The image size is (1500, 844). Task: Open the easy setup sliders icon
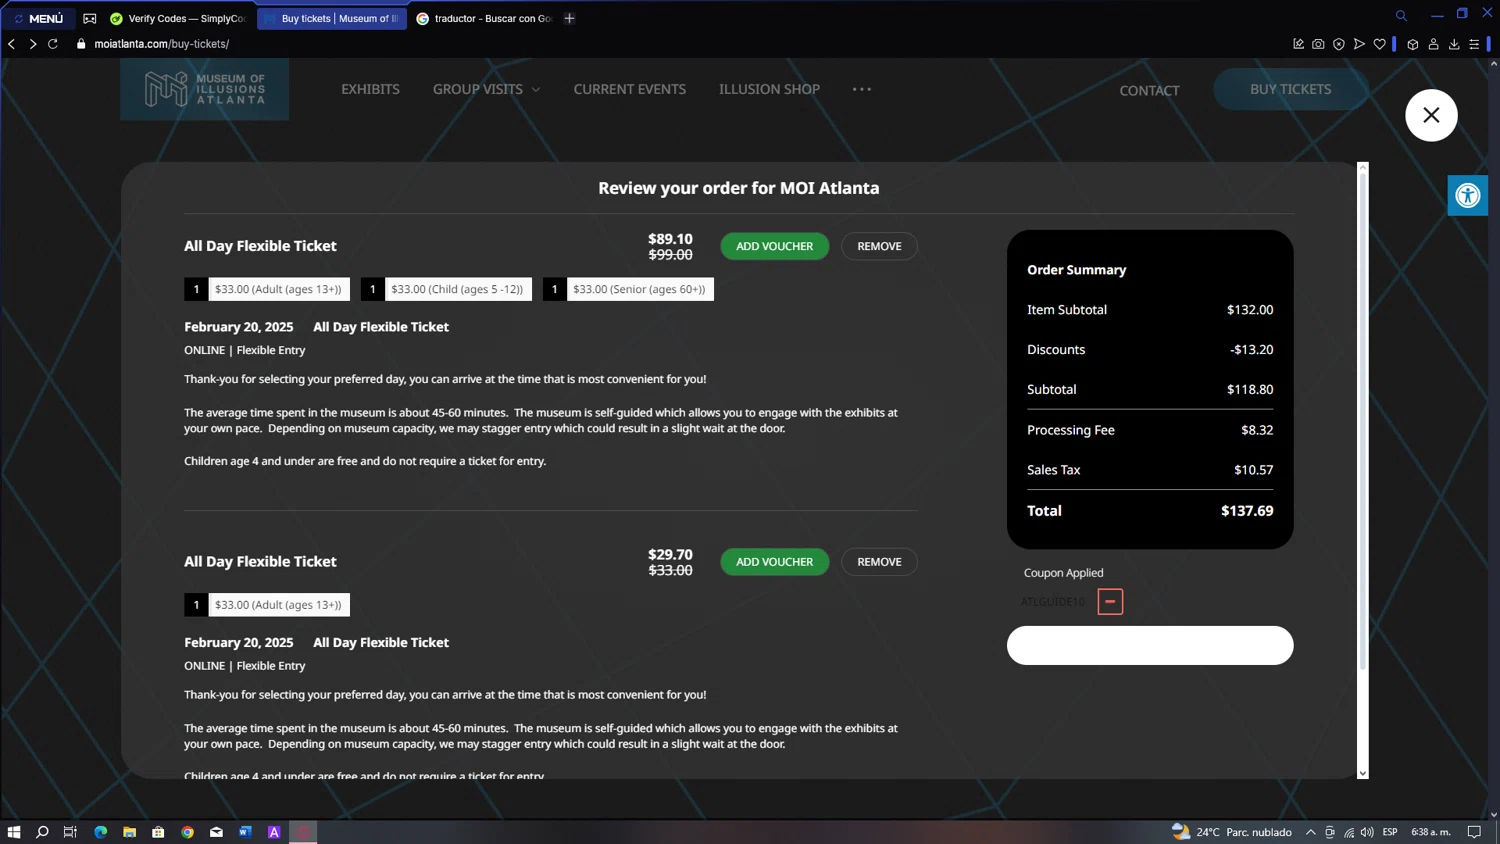(1474, 44)
